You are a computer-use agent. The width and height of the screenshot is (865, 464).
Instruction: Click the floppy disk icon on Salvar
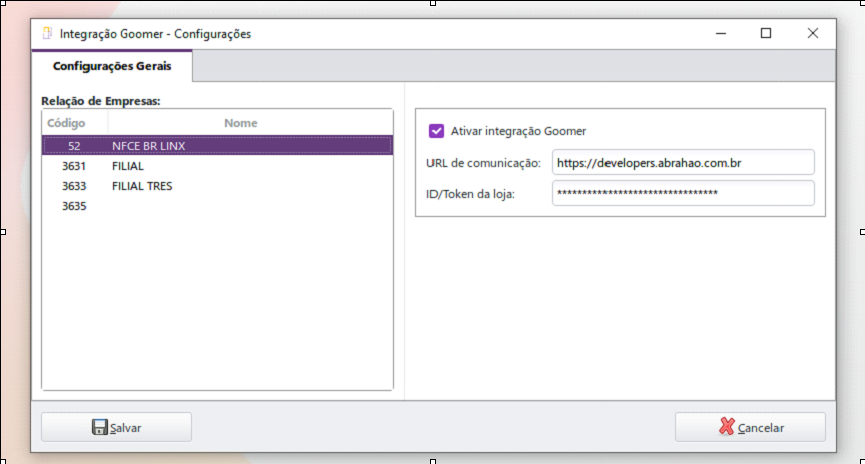pos(100,427)
